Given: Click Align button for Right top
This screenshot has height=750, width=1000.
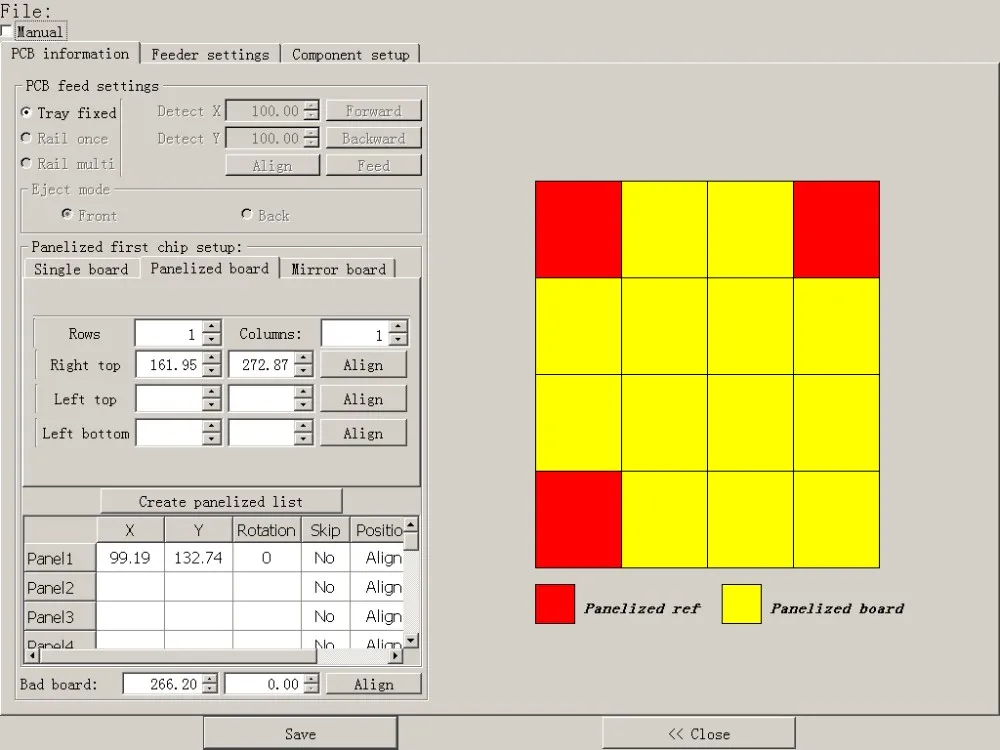Looking at the screenshot, I should click(x=363, y=365).
